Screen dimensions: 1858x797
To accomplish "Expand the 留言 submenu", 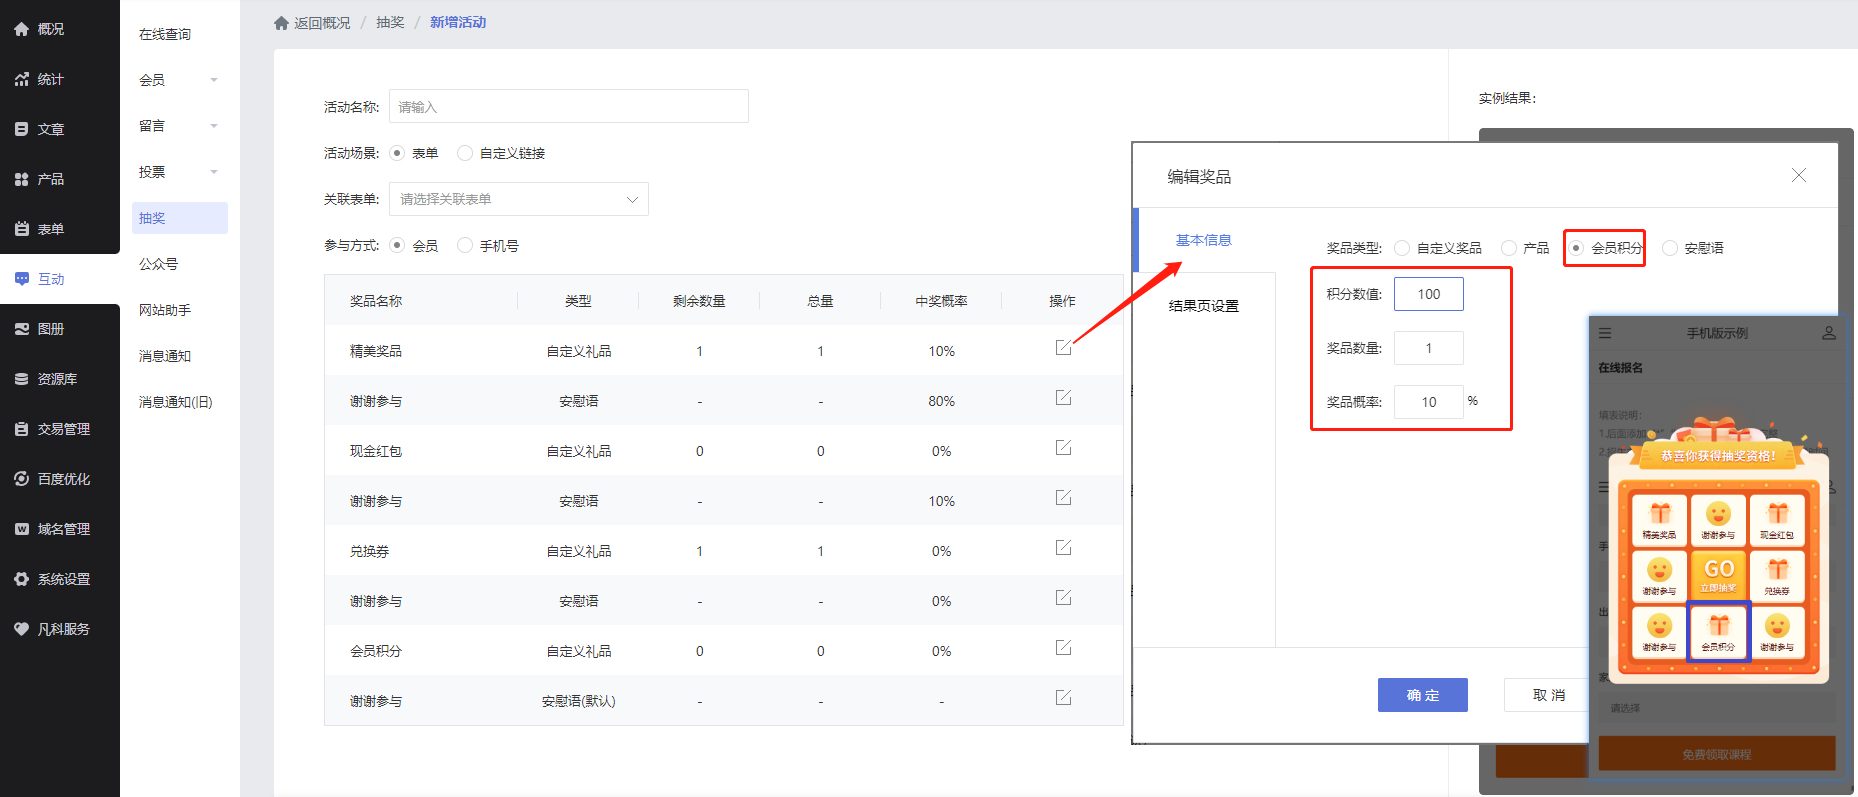I will pyautogui.click(x=214, y=126).
